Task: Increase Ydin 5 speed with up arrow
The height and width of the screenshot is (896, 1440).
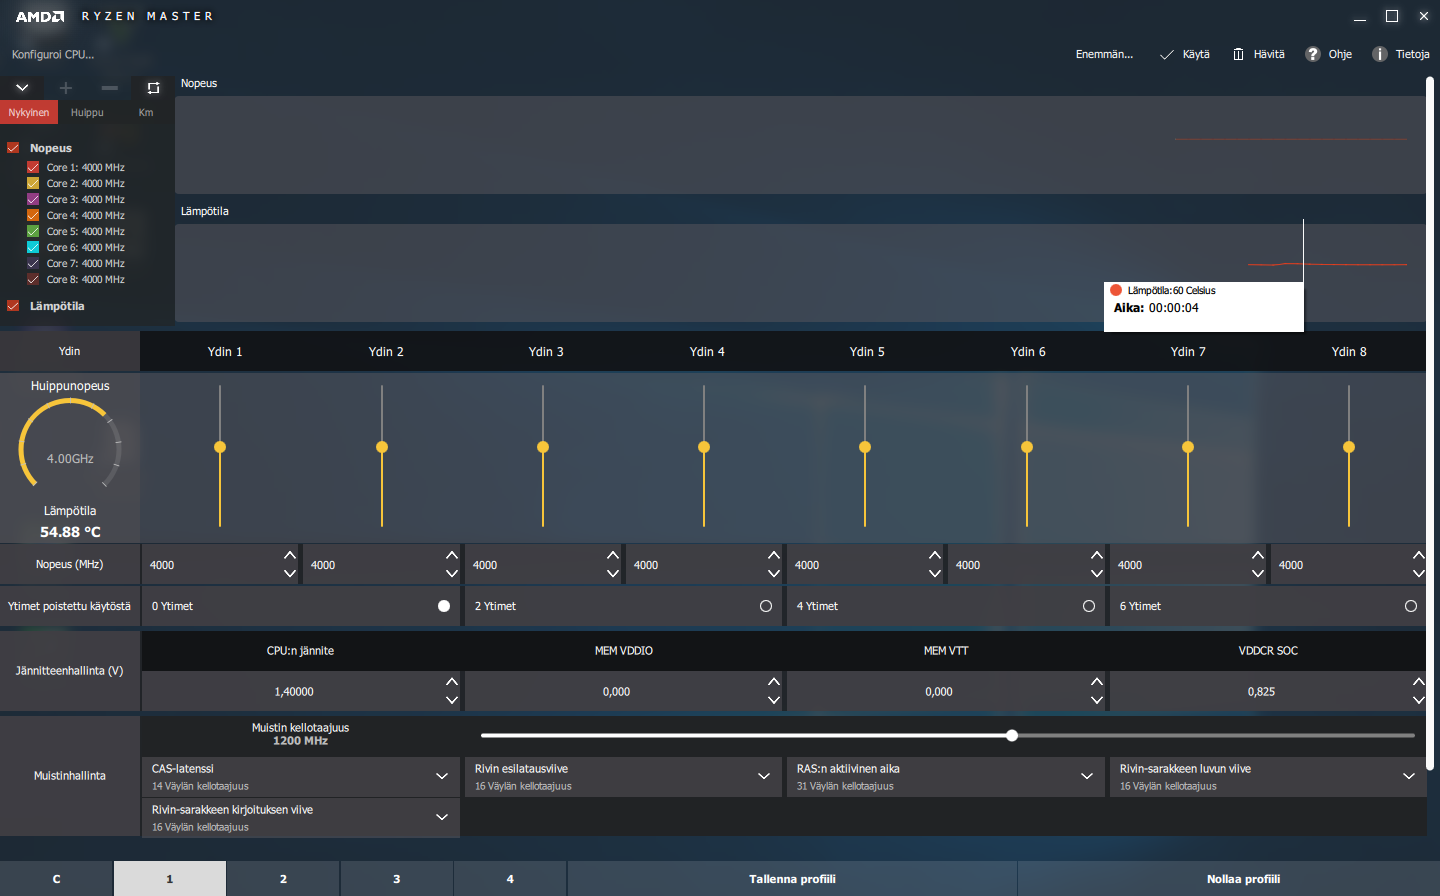Action: [935, 555]
